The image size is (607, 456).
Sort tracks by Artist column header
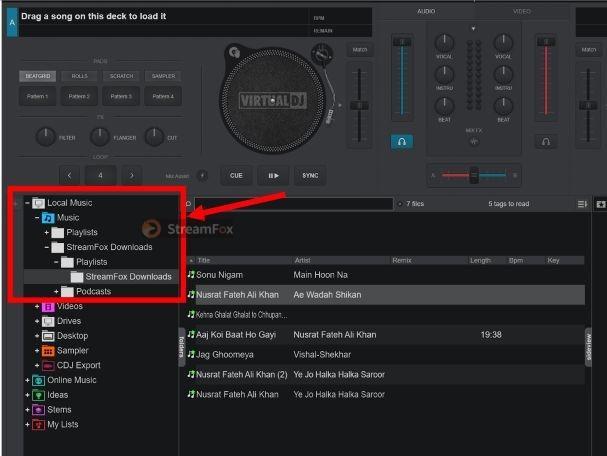point(341,260)
